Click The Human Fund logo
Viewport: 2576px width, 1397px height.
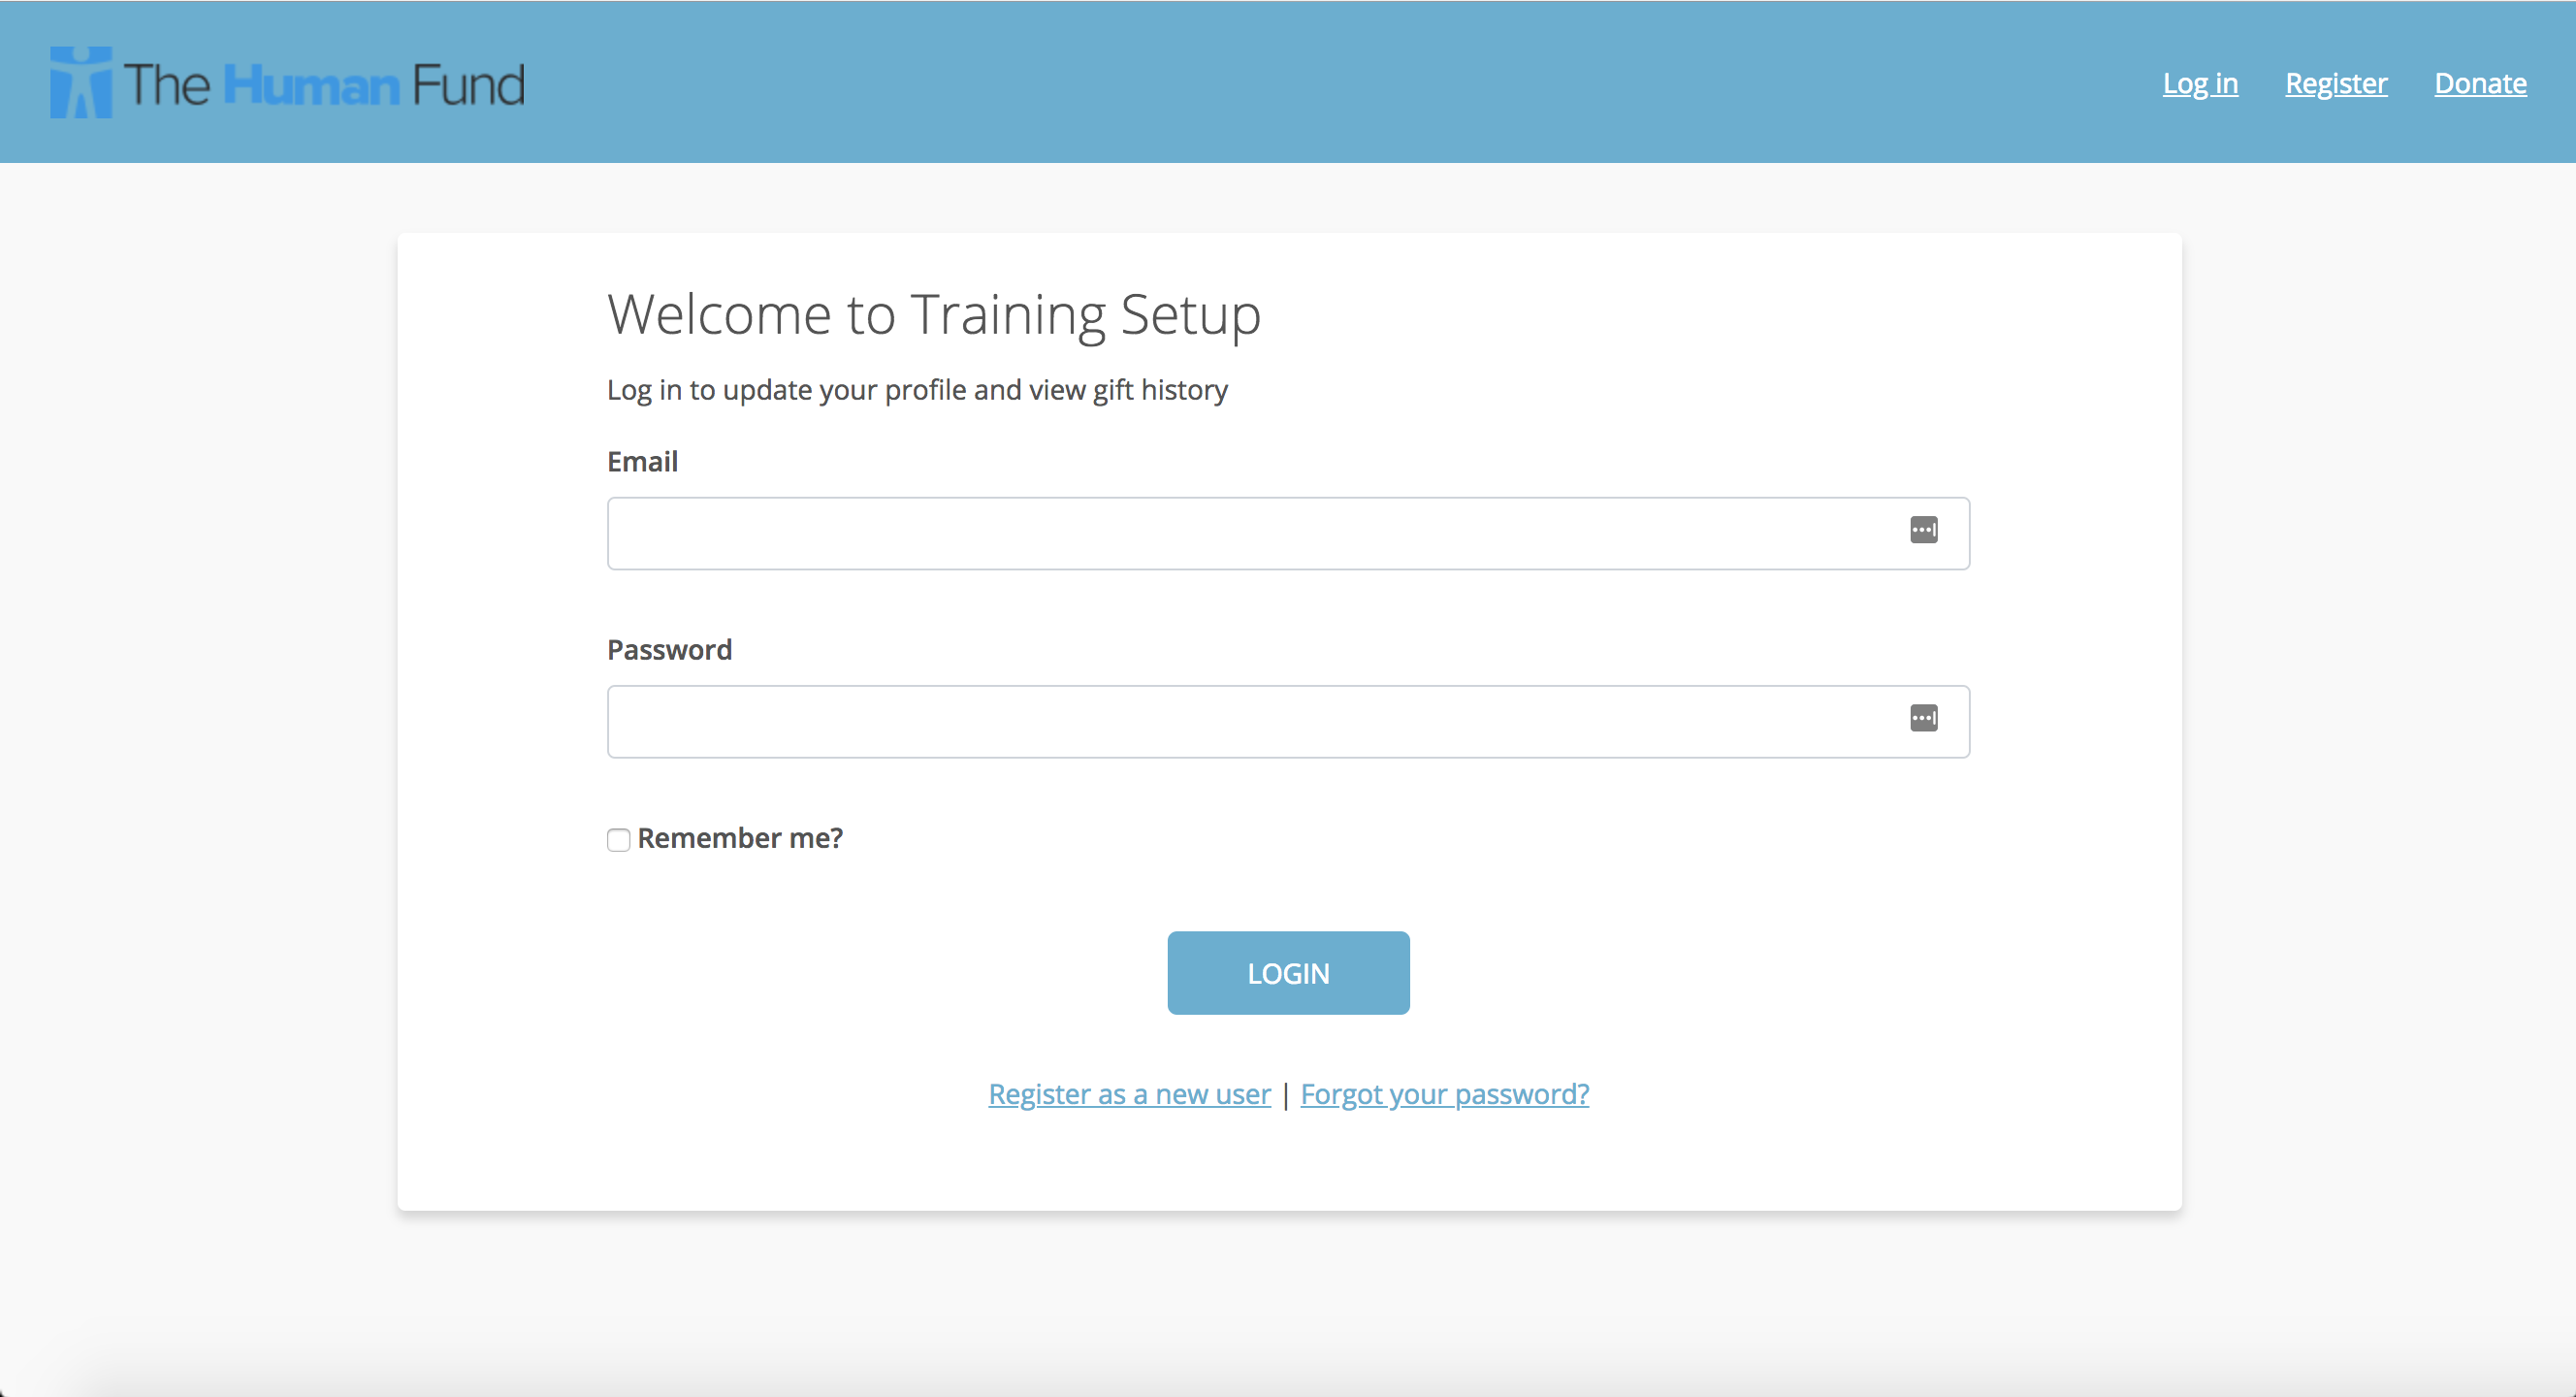coord(287,83)
